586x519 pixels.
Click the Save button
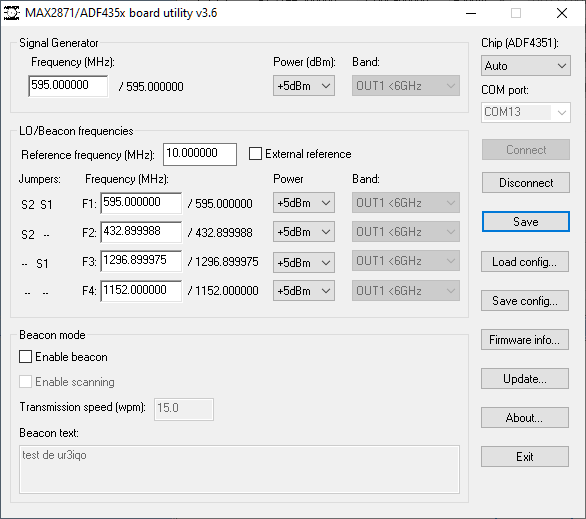point(525,222)
